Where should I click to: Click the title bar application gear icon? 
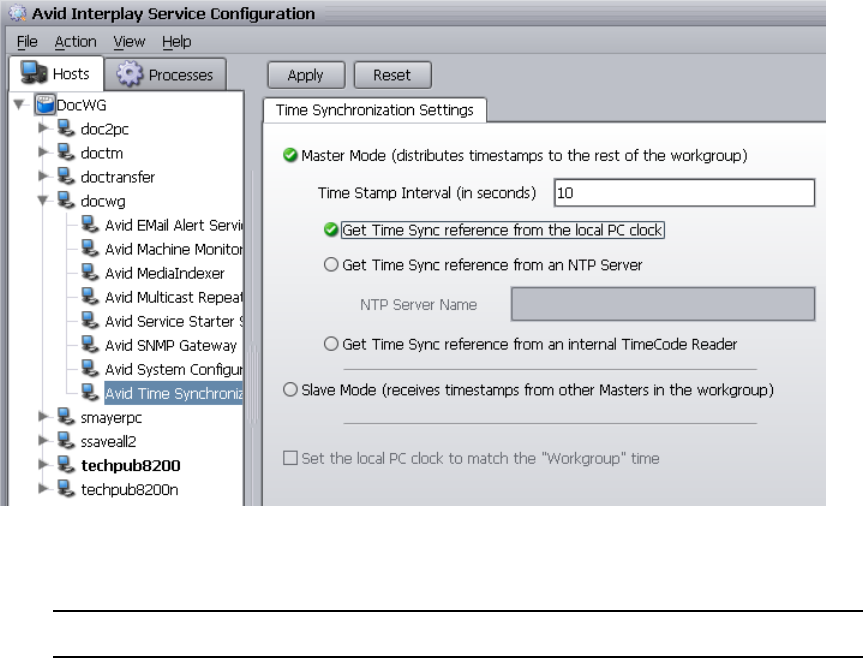(18, 13)
